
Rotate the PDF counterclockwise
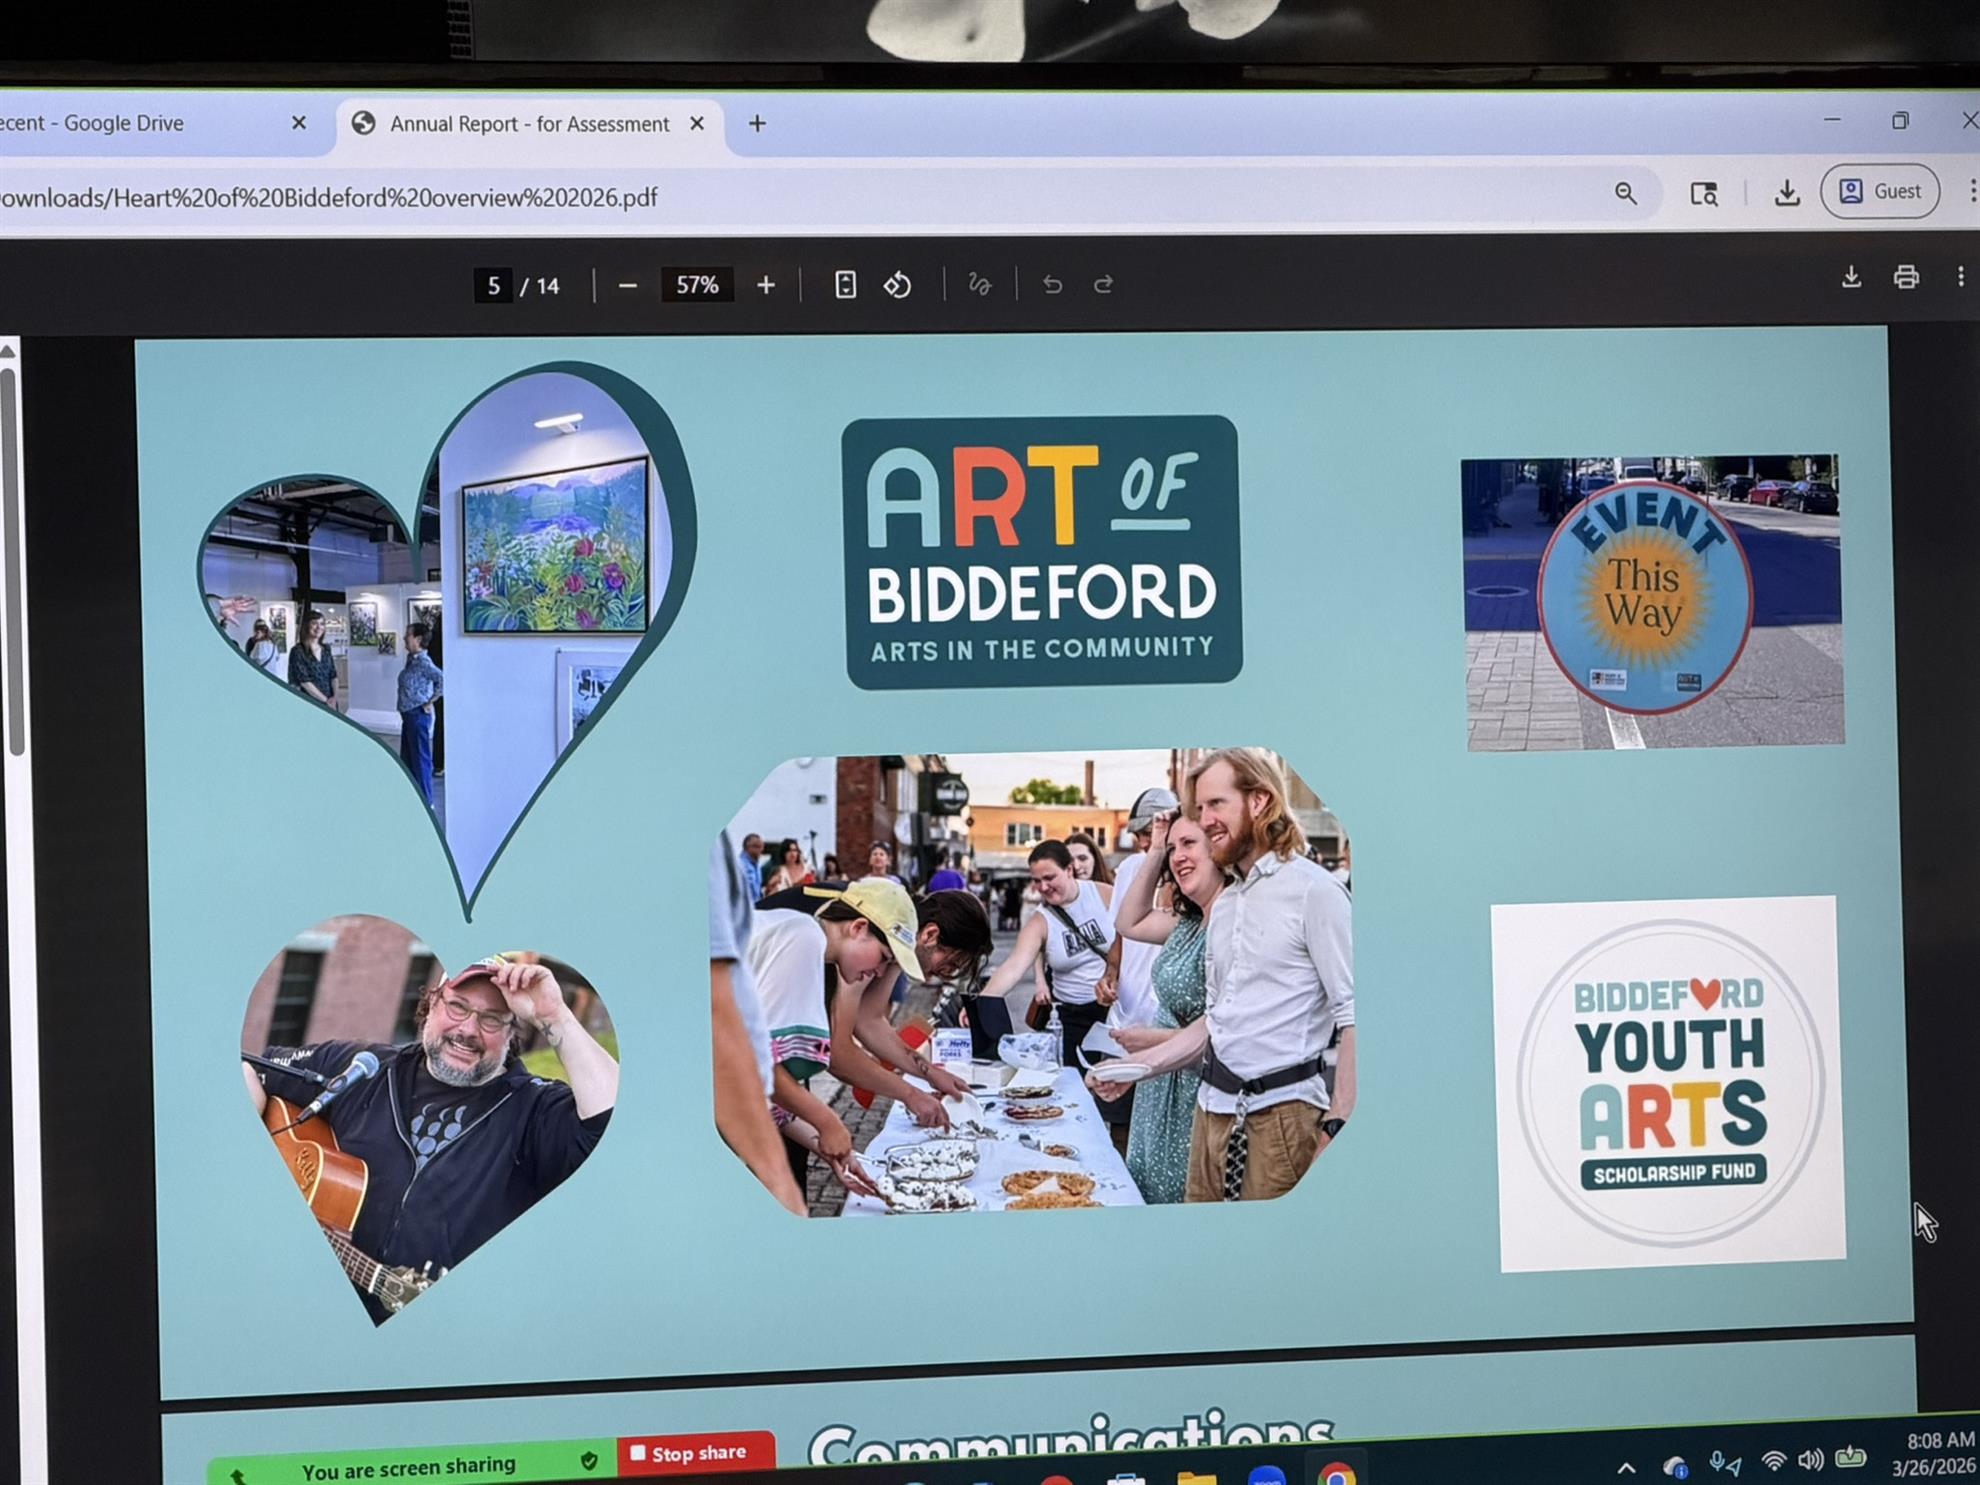(897, 285)
